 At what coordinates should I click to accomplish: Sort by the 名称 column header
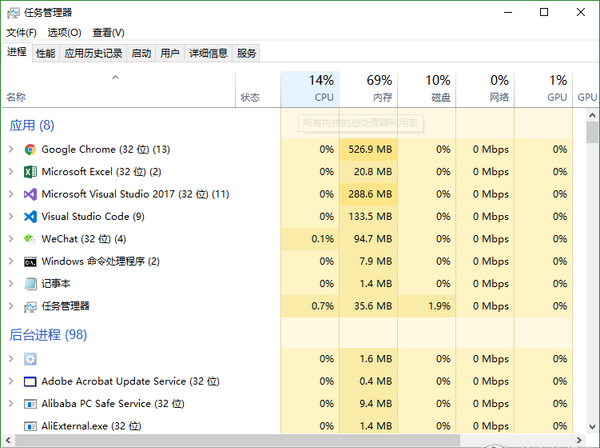[x=119, y=90]
